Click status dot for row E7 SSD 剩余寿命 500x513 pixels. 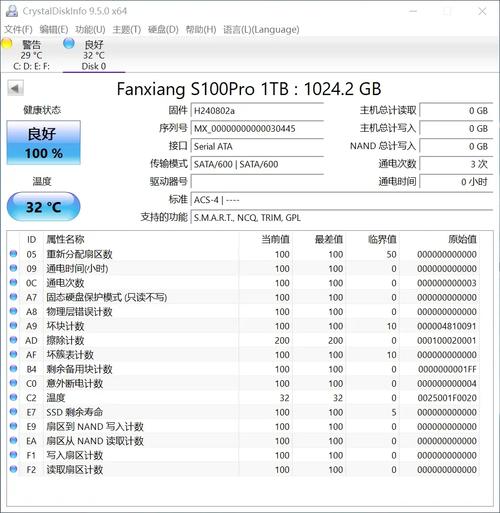point(13,411)
